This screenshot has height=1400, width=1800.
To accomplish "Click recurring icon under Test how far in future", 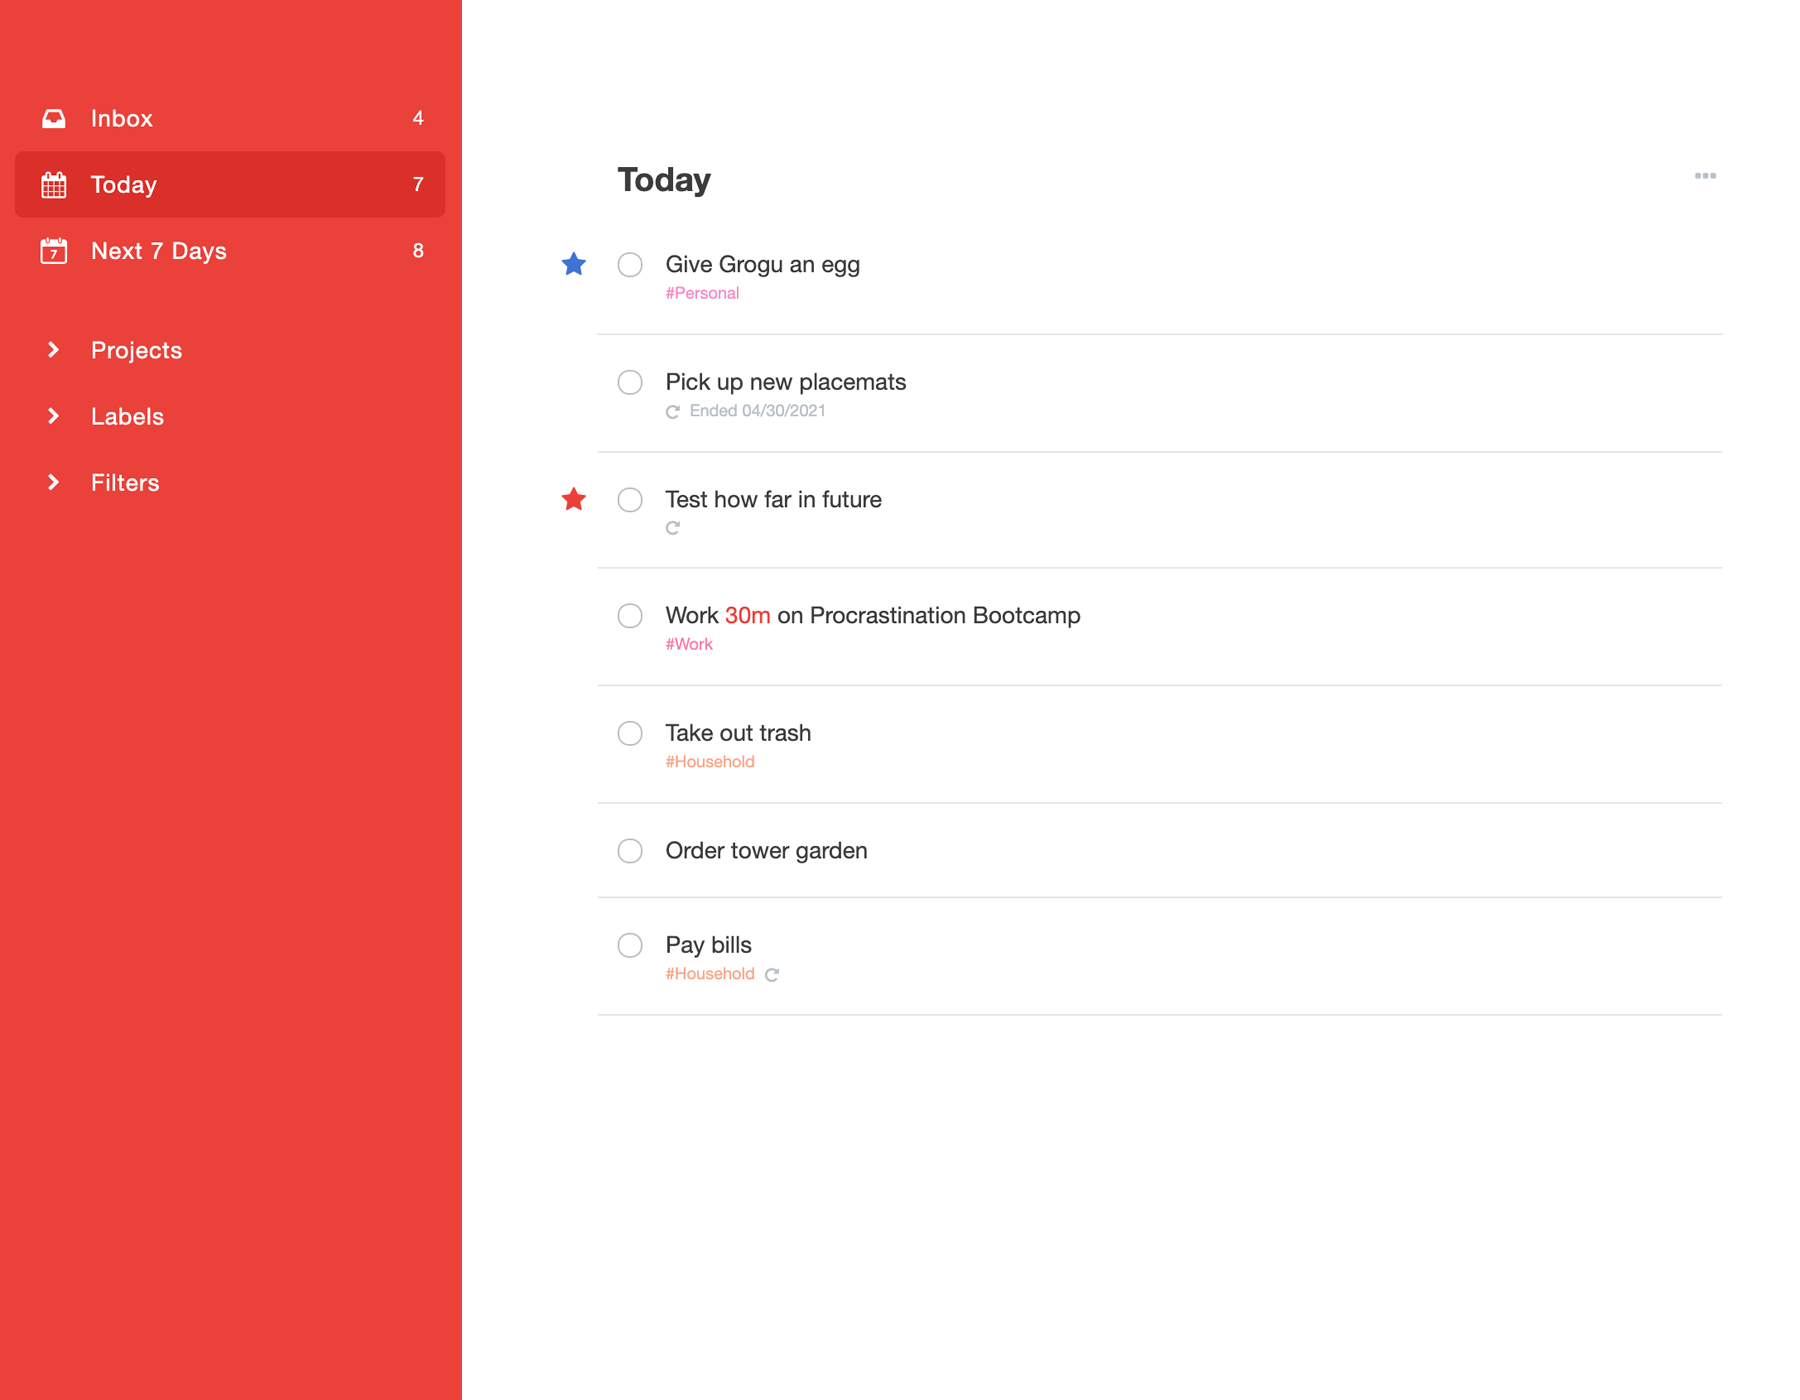I will (x=673, y=528).
